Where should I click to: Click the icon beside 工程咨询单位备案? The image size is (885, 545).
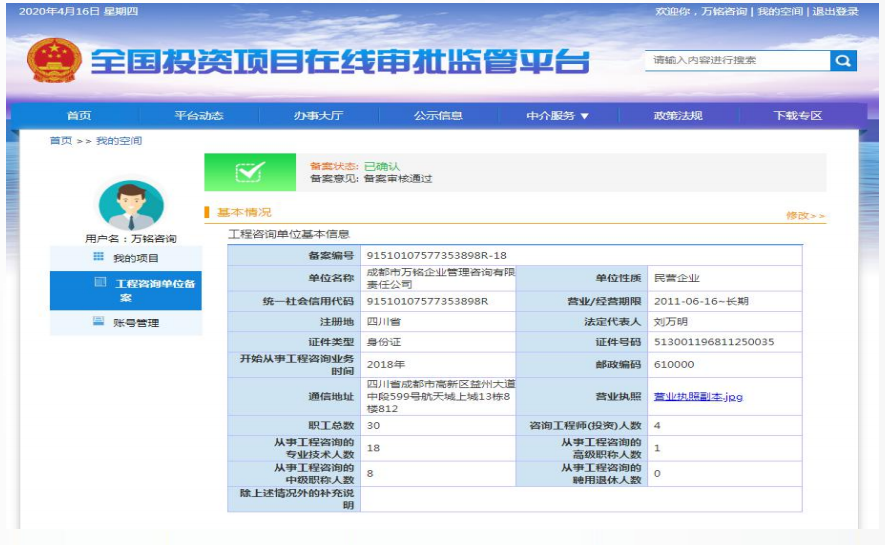tap(100, 283)
